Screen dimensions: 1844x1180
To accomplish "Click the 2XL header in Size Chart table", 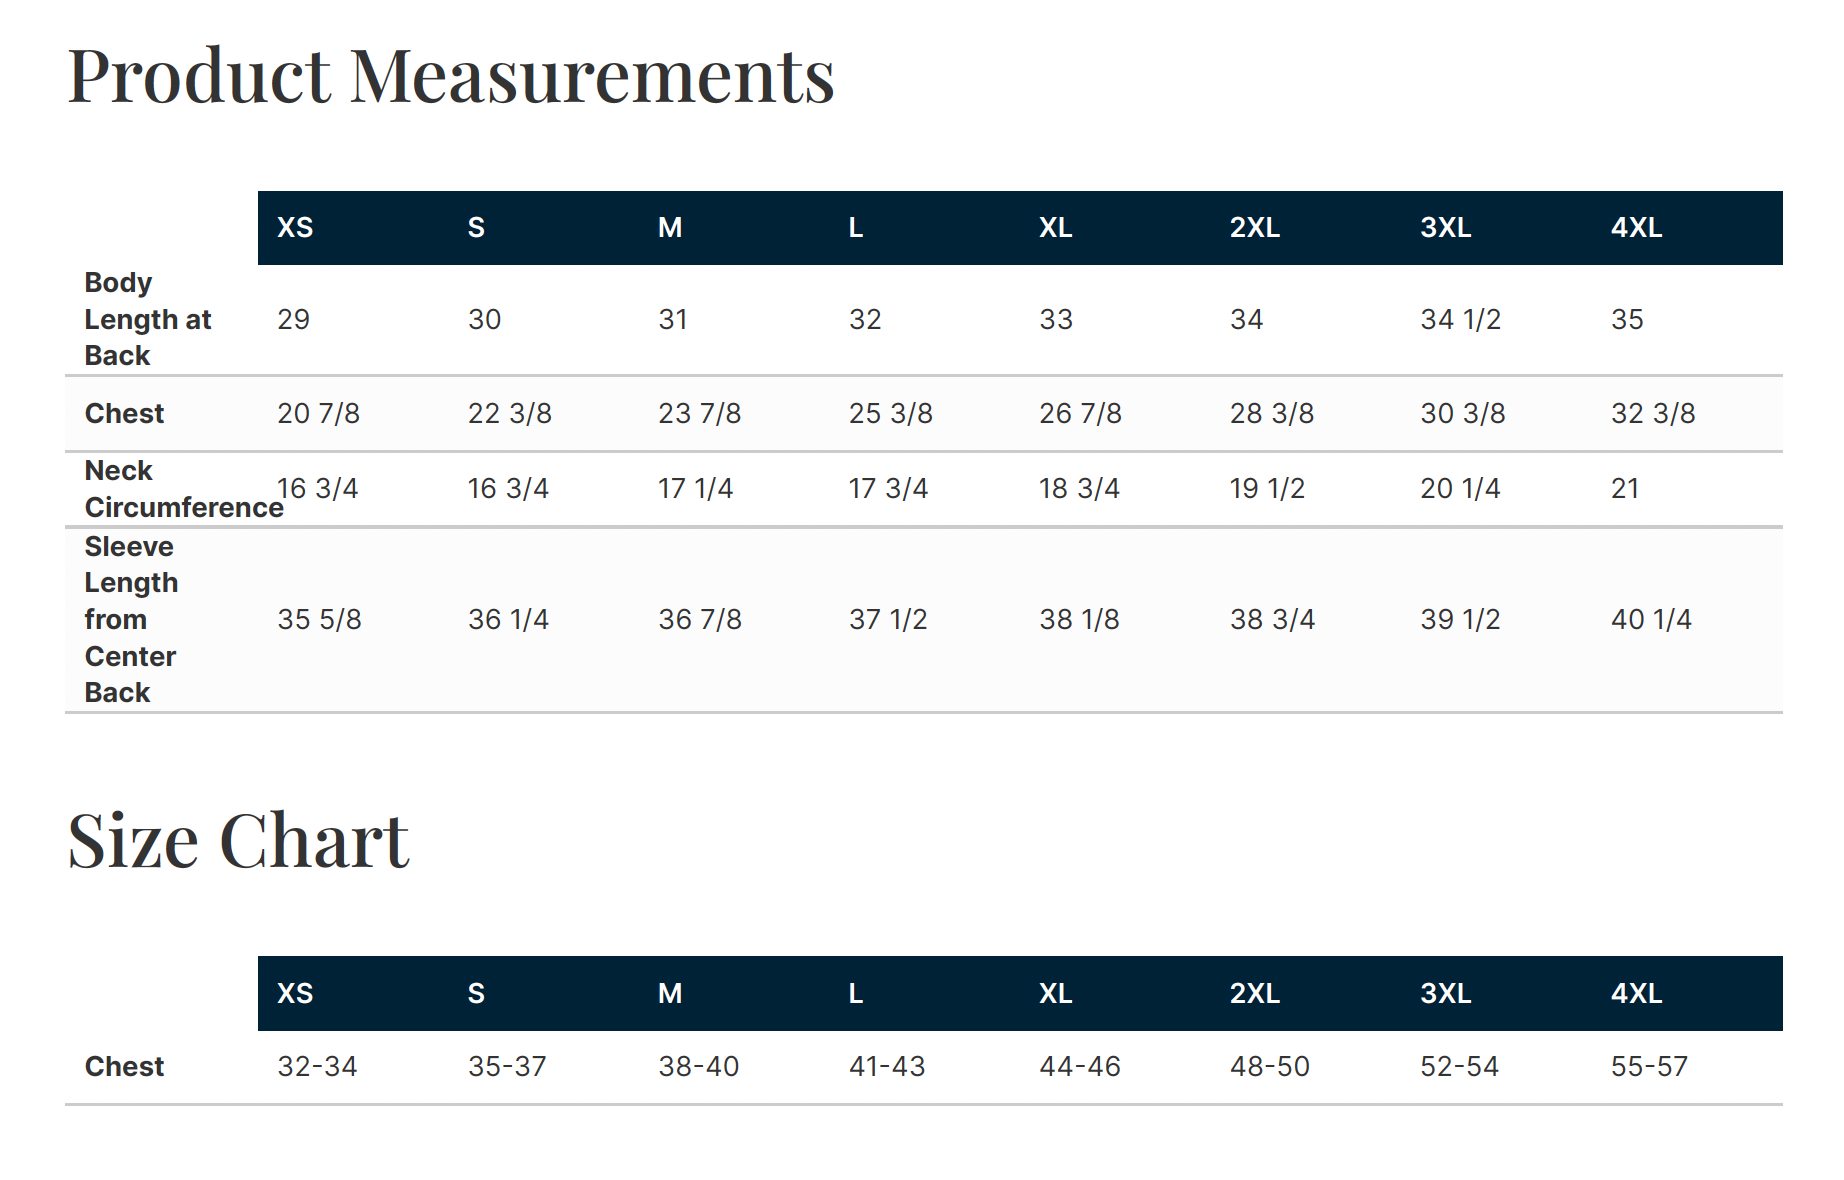I will 1255,994.
